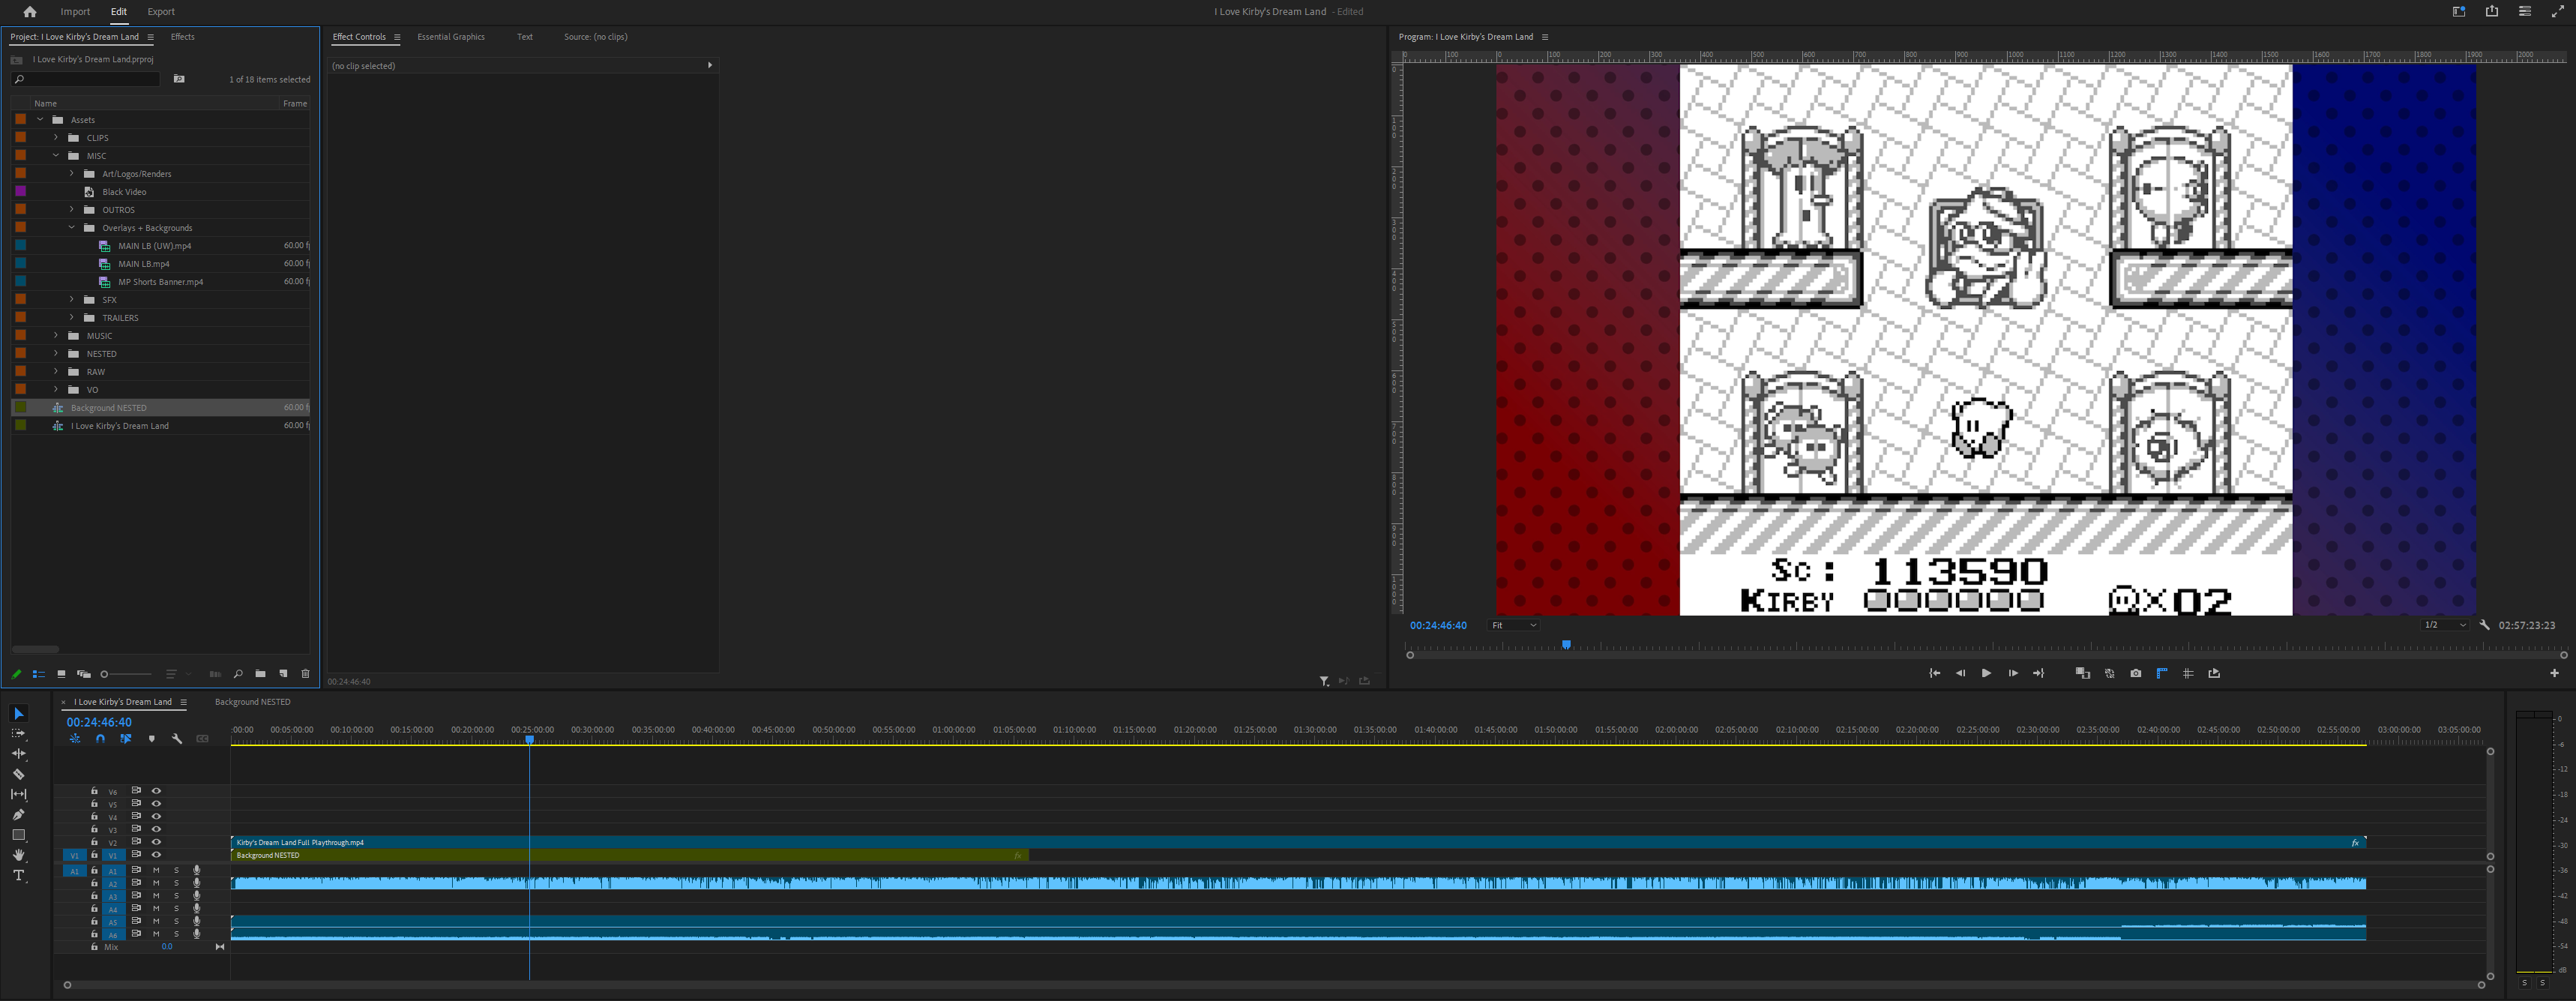
Task: Click Export/share icon in Program monitor
Action: (x=2214, y=674)
